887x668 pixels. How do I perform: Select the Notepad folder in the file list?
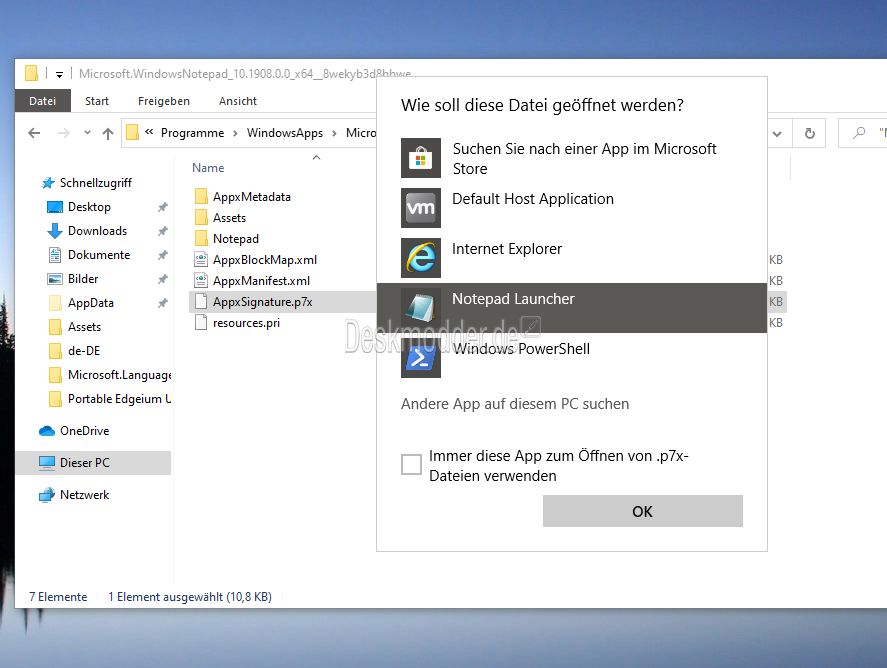[x=235, y=239]
